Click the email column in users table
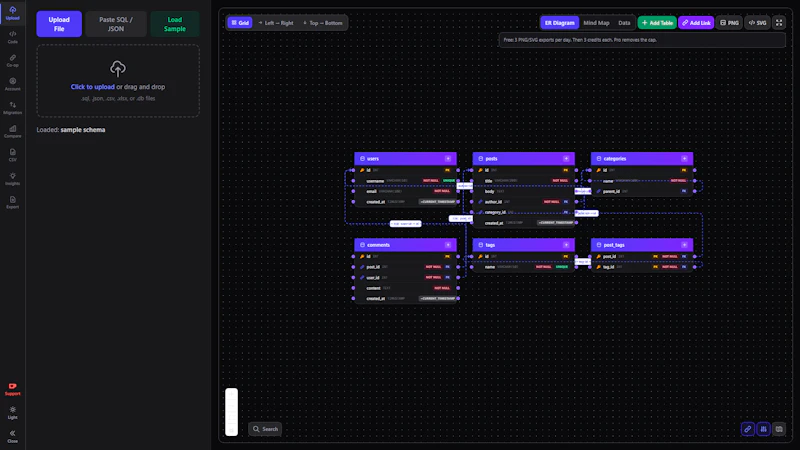 [406, 191]
